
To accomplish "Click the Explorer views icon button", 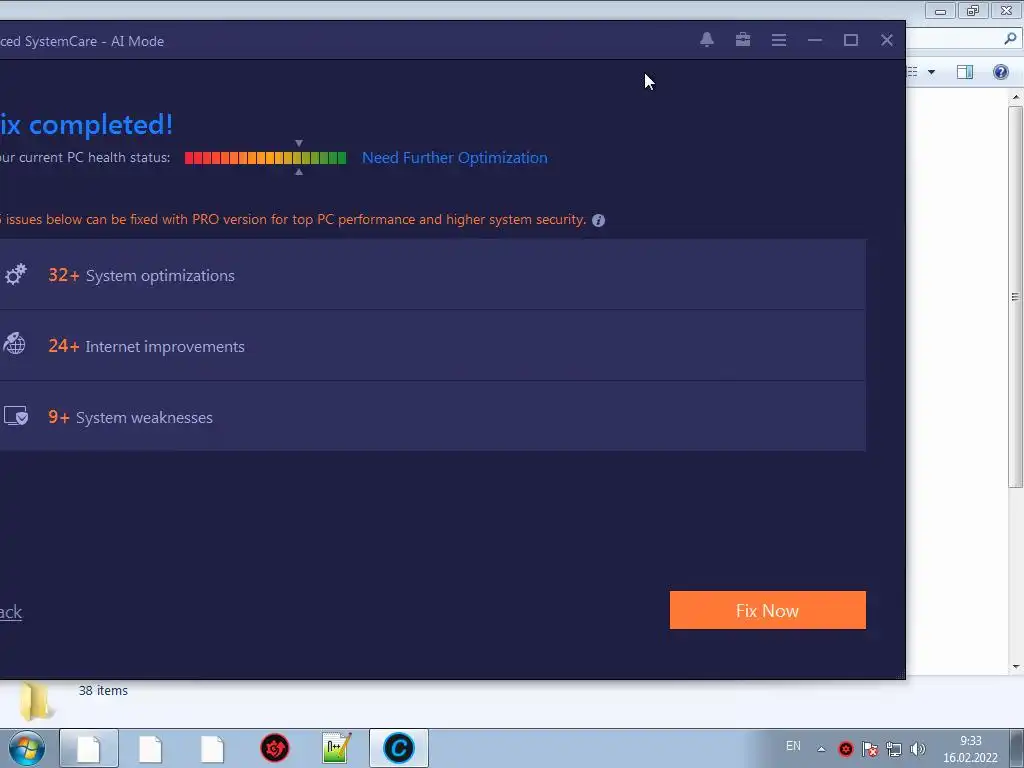I will click(x=912, y=72).
